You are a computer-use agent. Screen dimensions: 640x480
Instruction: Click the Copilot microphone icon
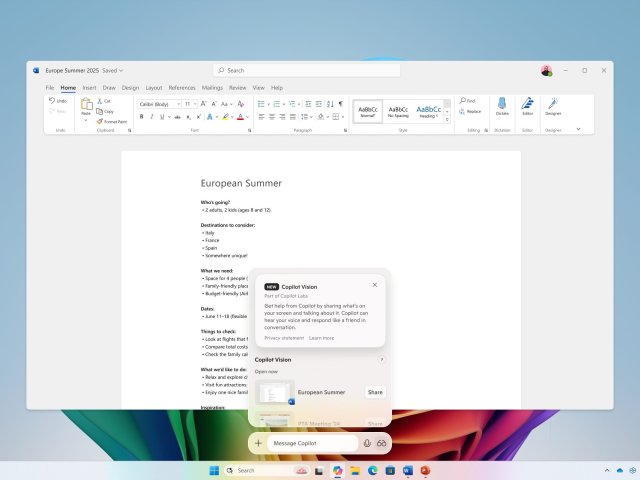click(x=367, y=443)
